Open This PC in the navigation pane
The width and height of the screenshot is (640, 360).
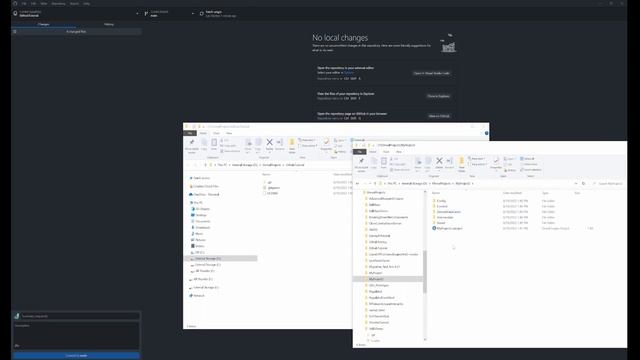(x=196, y=202)
